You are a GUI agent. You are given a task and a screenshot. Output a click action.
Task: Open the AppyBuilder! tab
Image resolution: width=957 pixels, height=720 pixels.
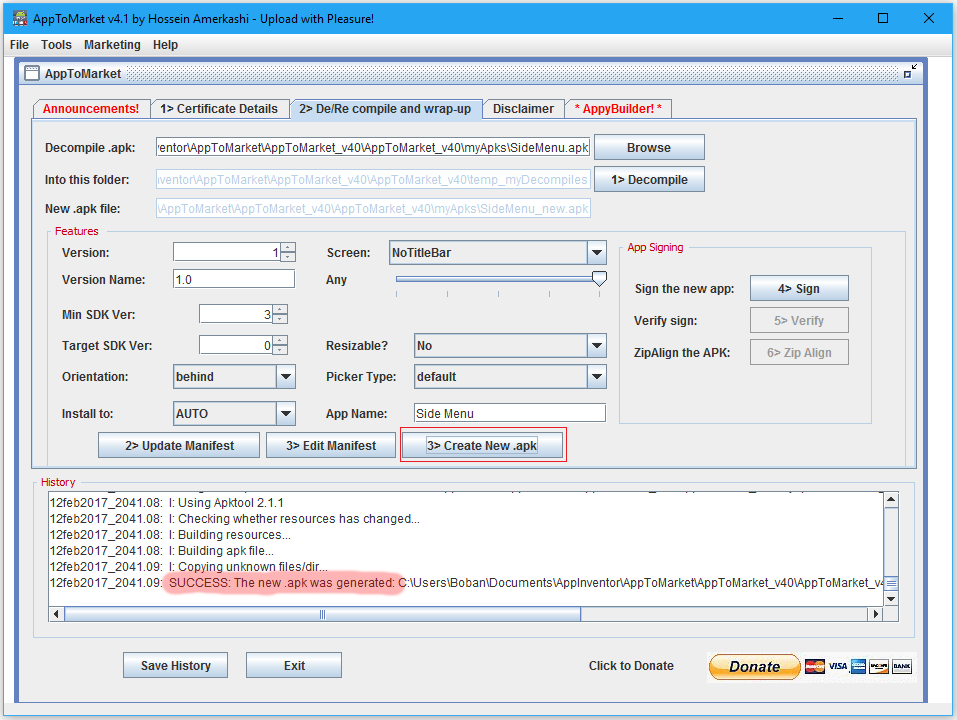tap(618, 109)
